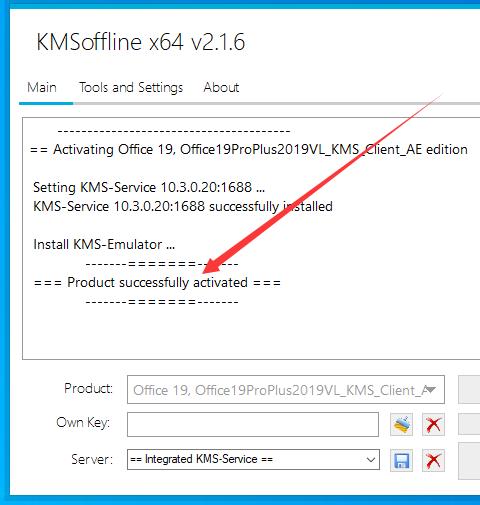Click the Activating Office 19 log line
The height and width of the screenshot is (505, 480).
[249, 149]
